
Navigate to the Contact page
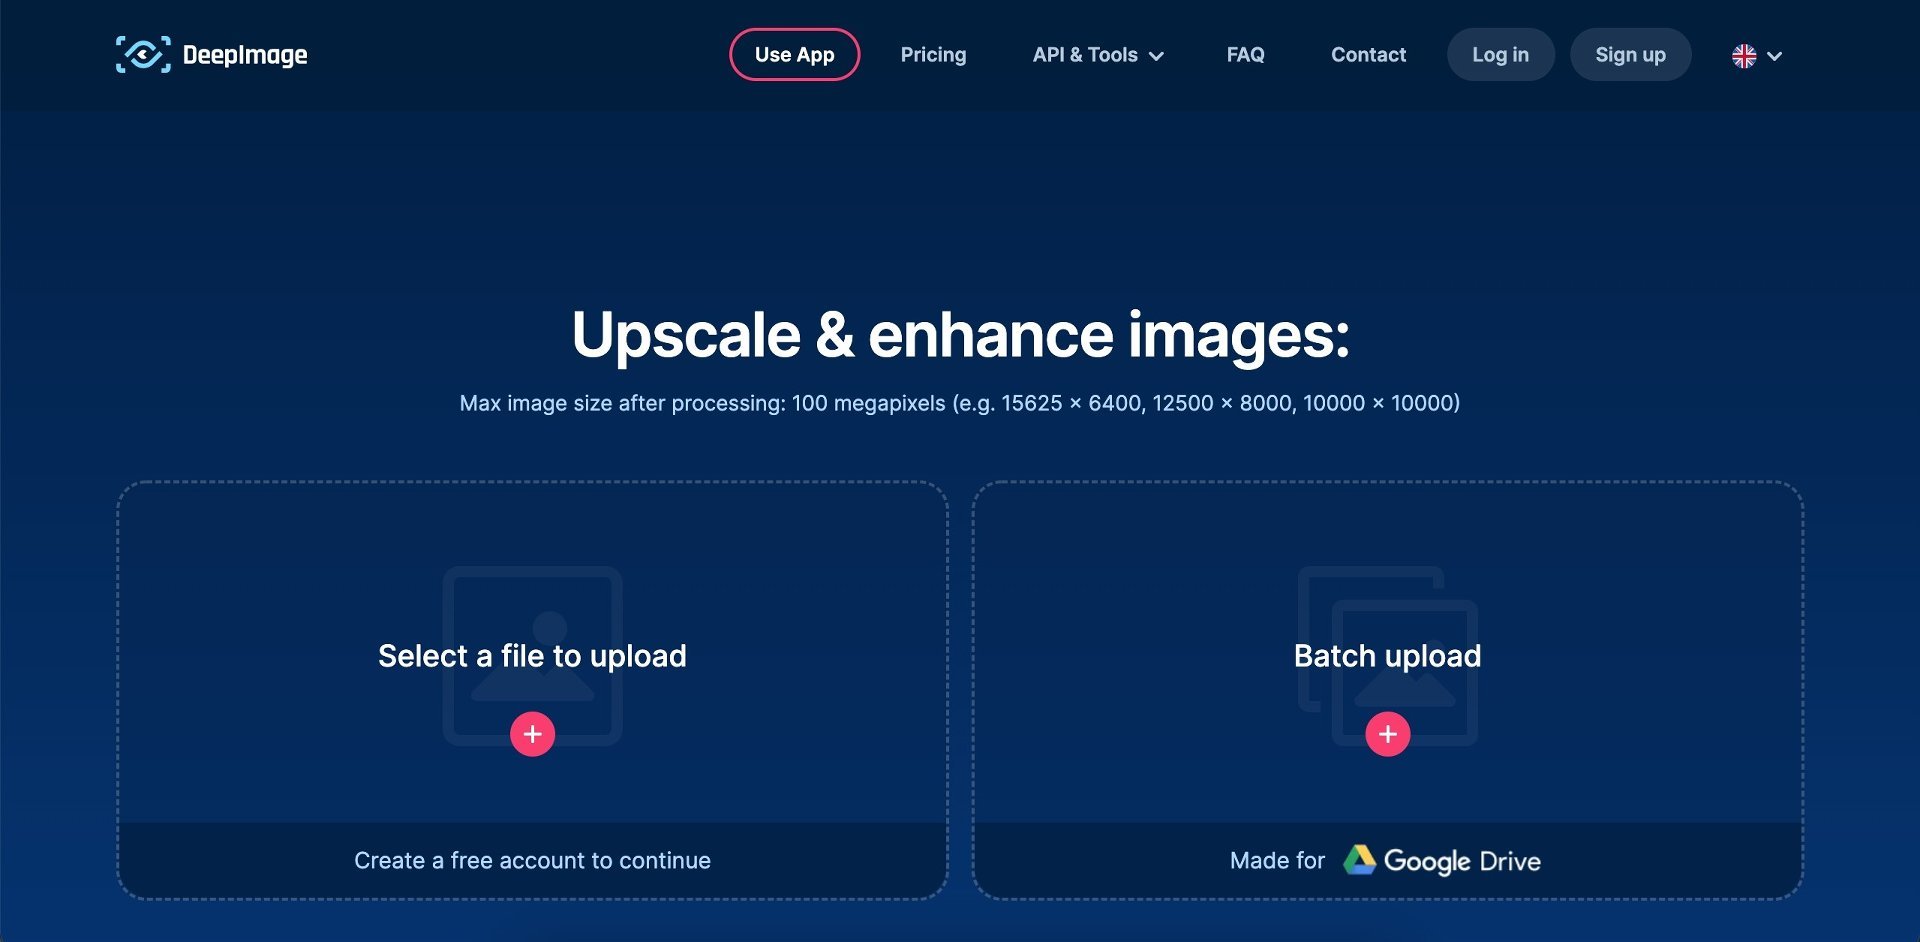click(1368, 55)
